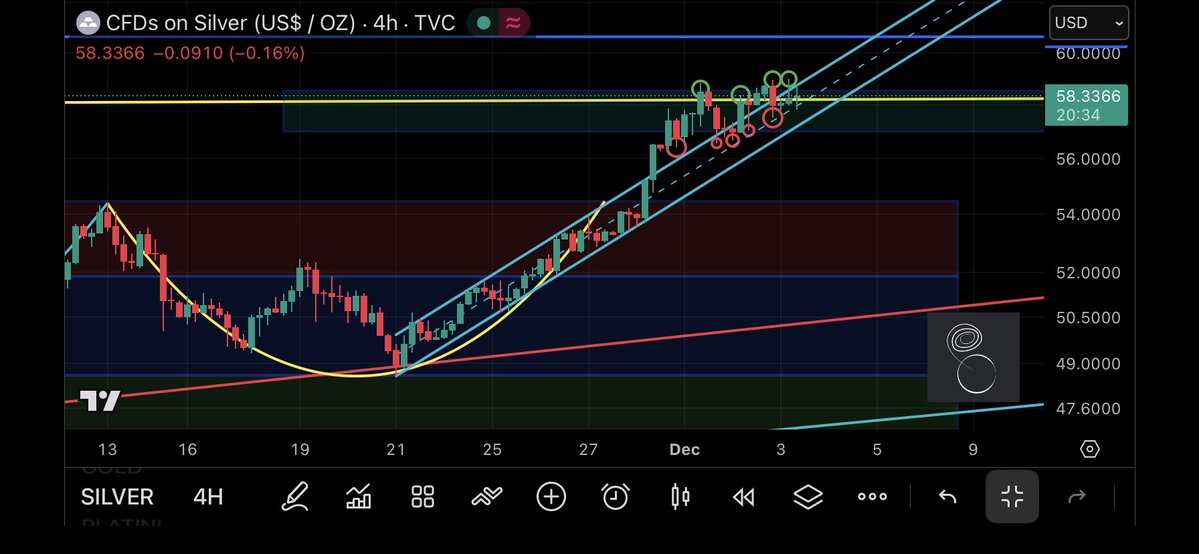Screen dimensions: 1199x554
Task: Open the USD currency dropdown
Action: pos(1089,23)
